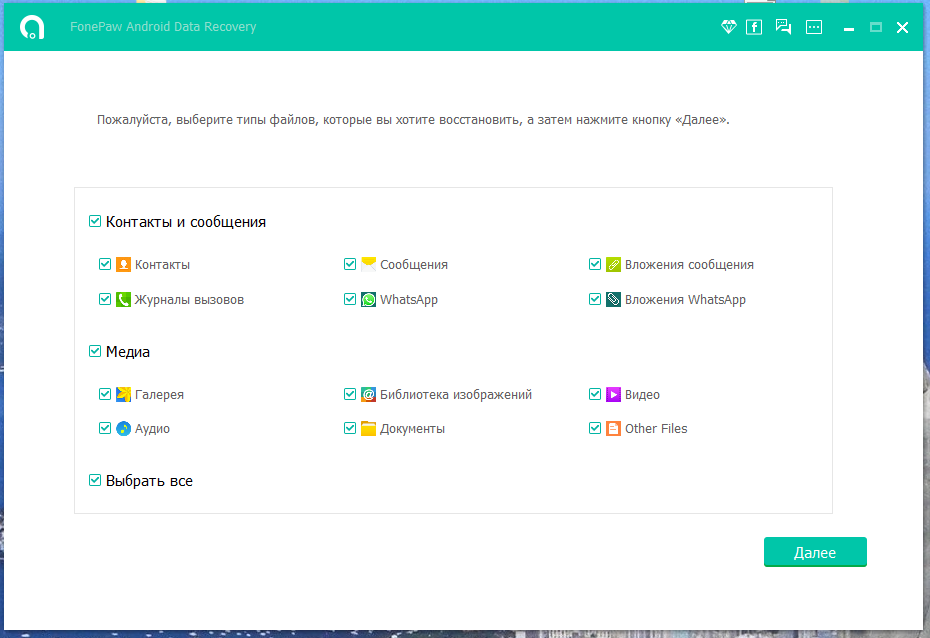This screenshot has height=638, width=930.
Task: Uncheck the Журналы вызовов checkbox
Action: pyautogui.click(x=105, y=299)
